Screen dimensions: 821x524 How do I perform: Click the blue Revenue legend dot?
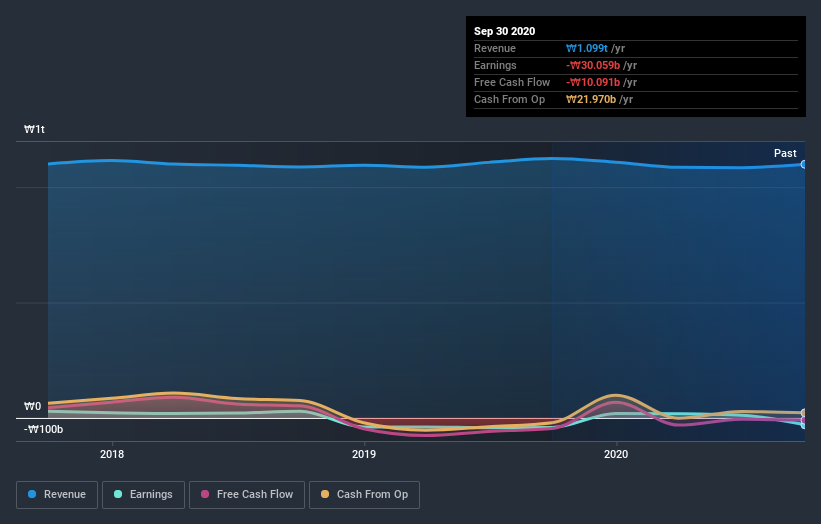32,494
